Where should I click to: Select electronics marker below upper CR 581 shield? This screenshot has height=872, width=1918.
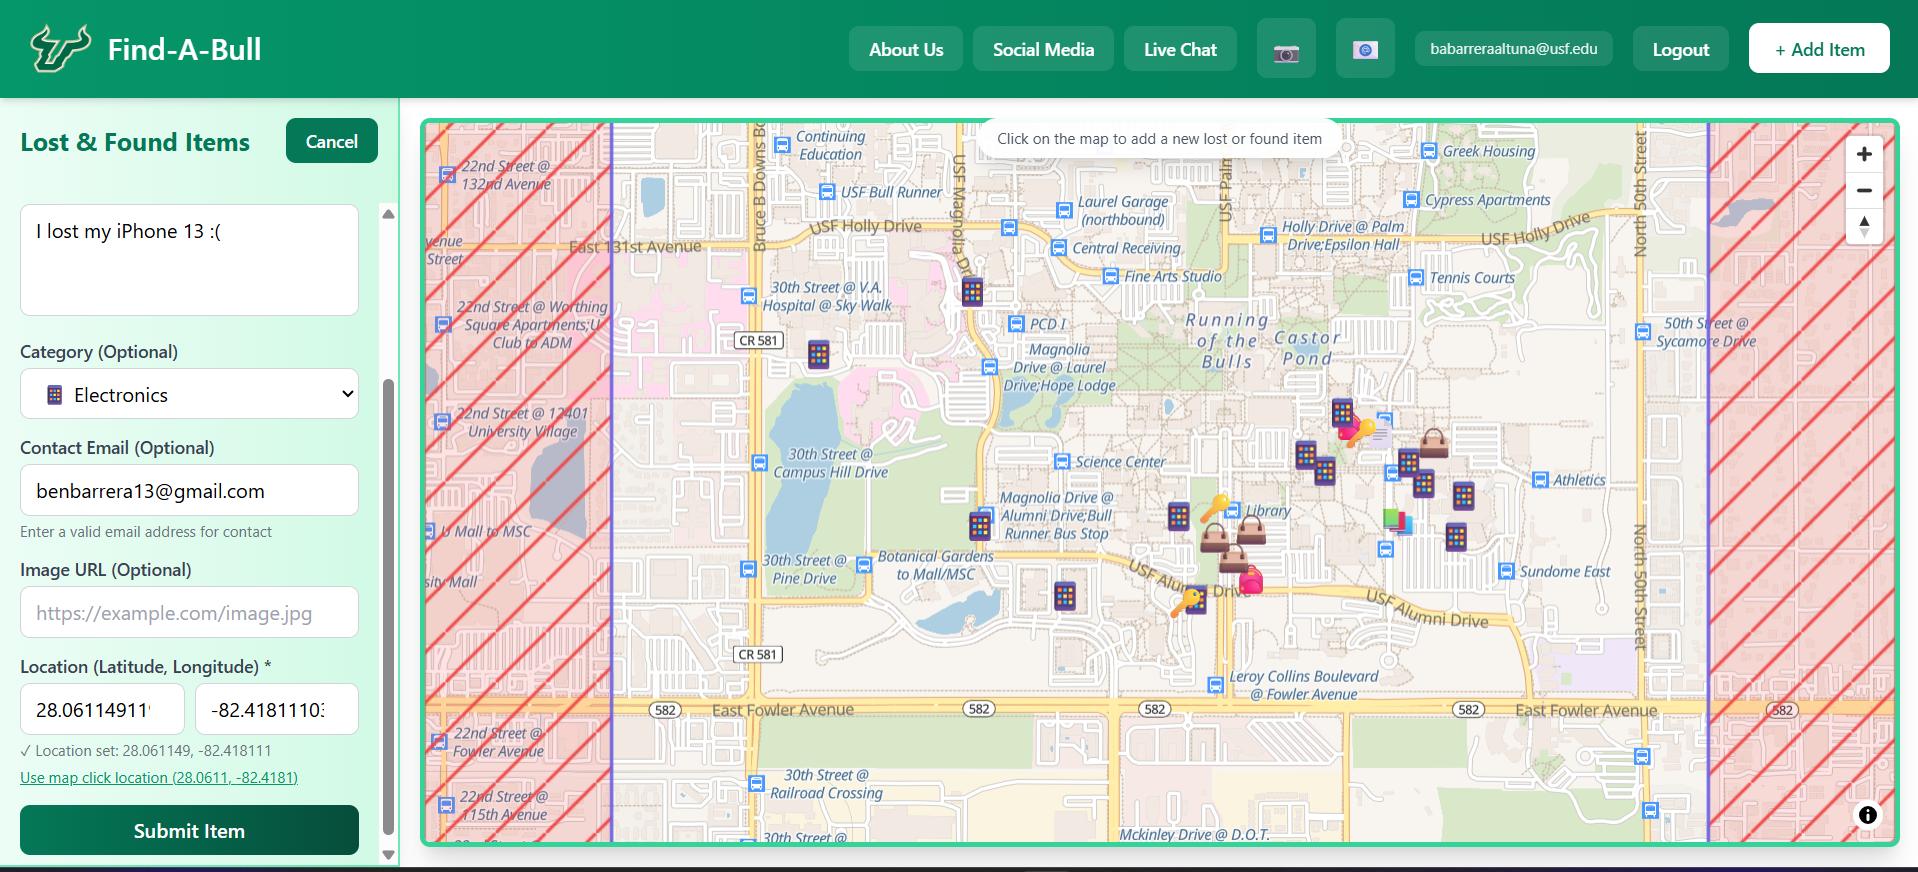click(x=819, y=354)
